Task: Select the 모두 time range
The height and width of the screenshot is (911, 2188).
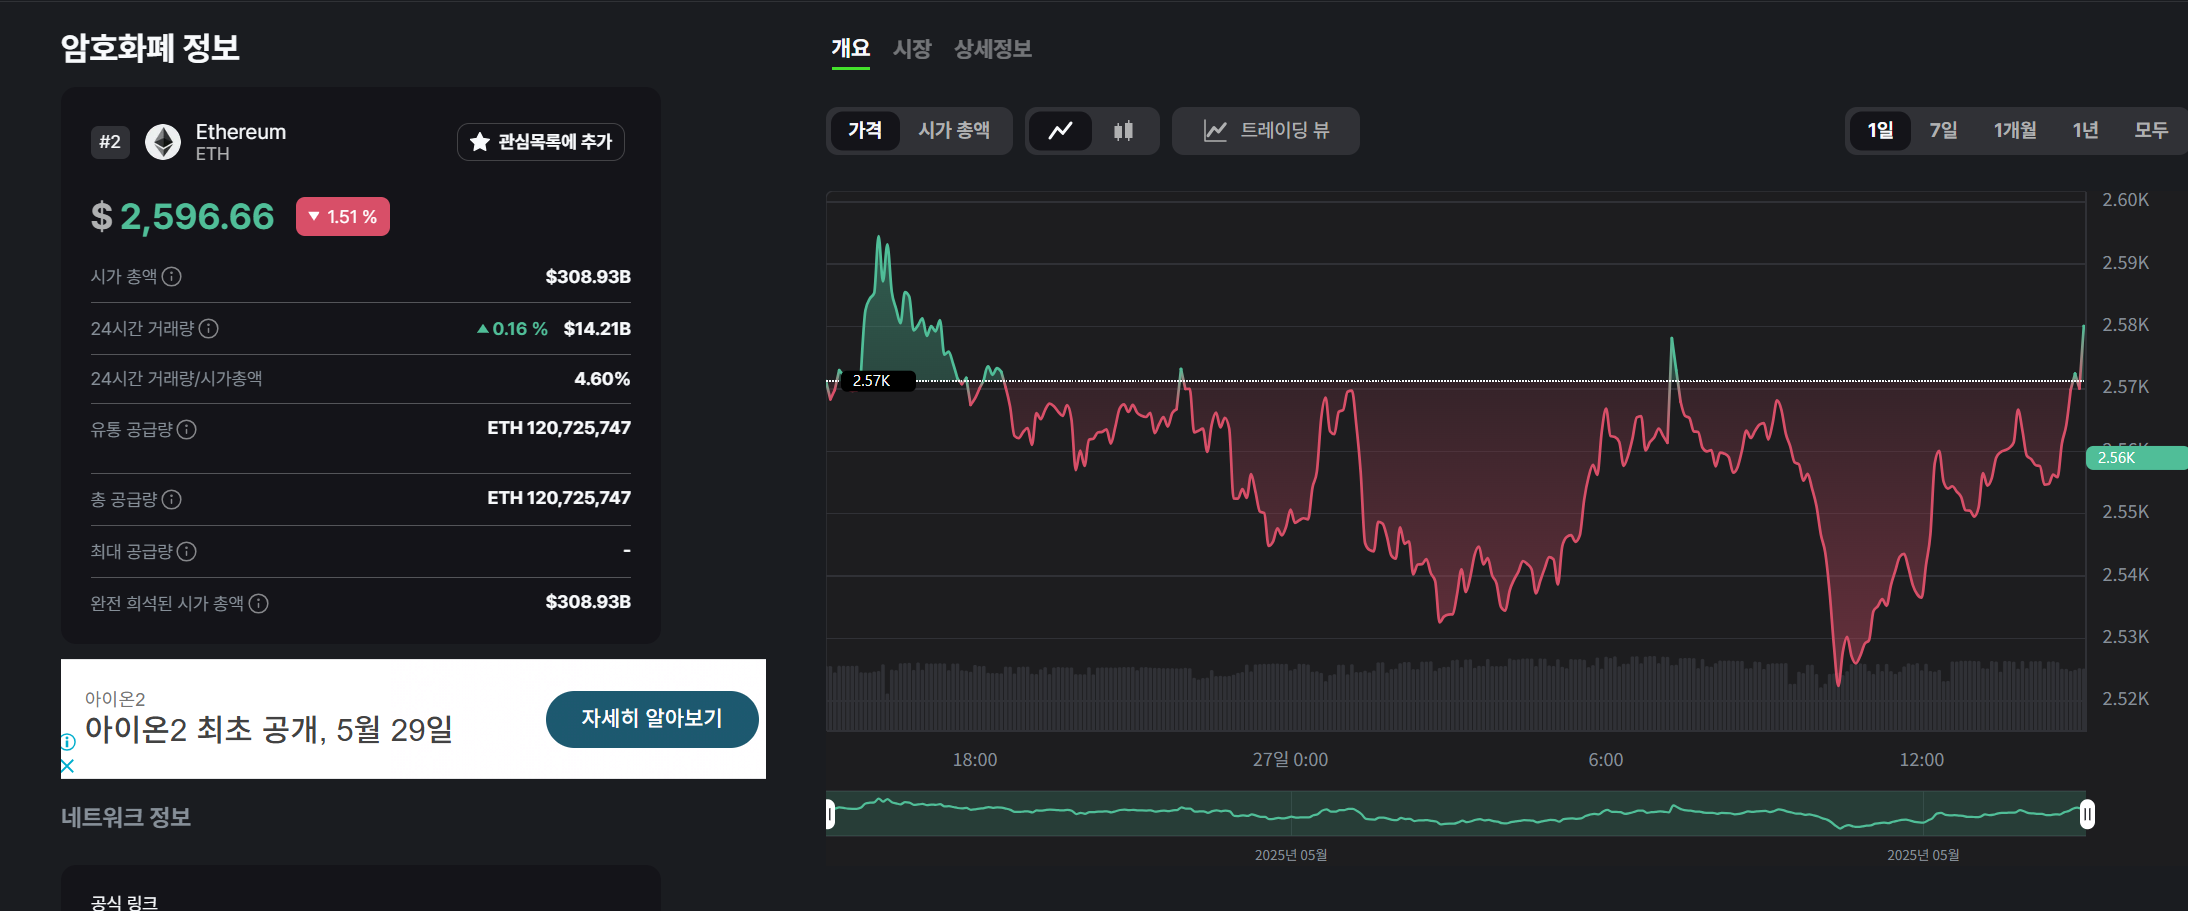Action: (x=2151, y=130)
